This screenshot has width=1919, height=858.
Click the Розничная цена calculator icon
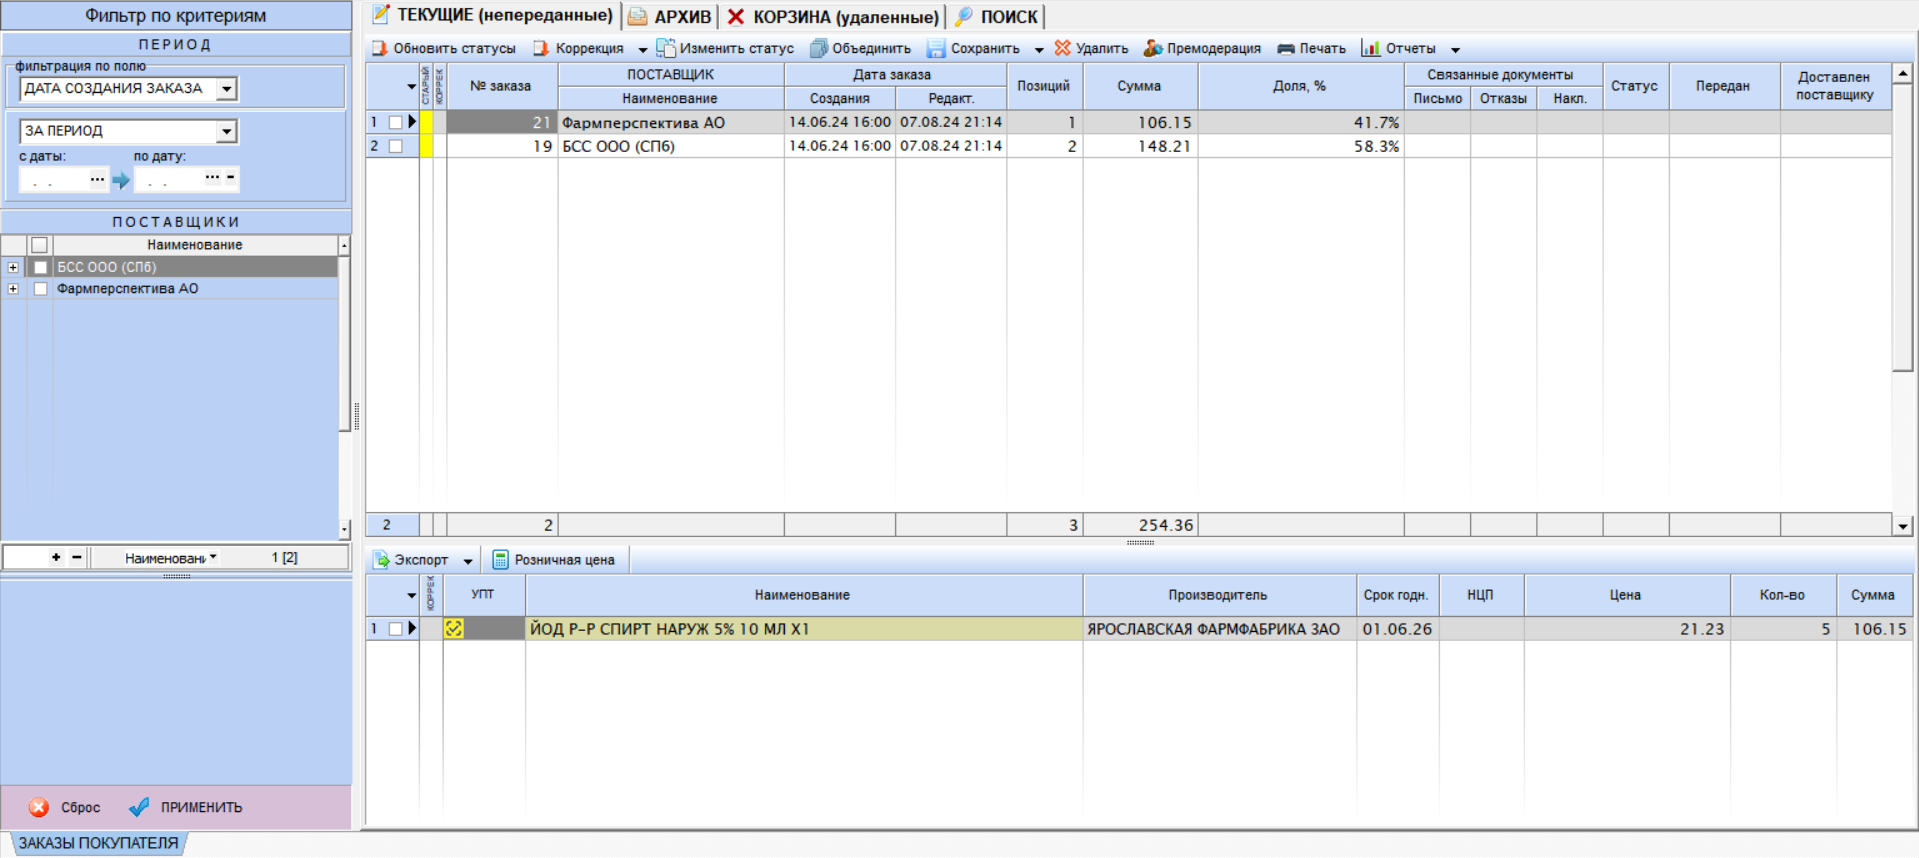coord(501,560)
